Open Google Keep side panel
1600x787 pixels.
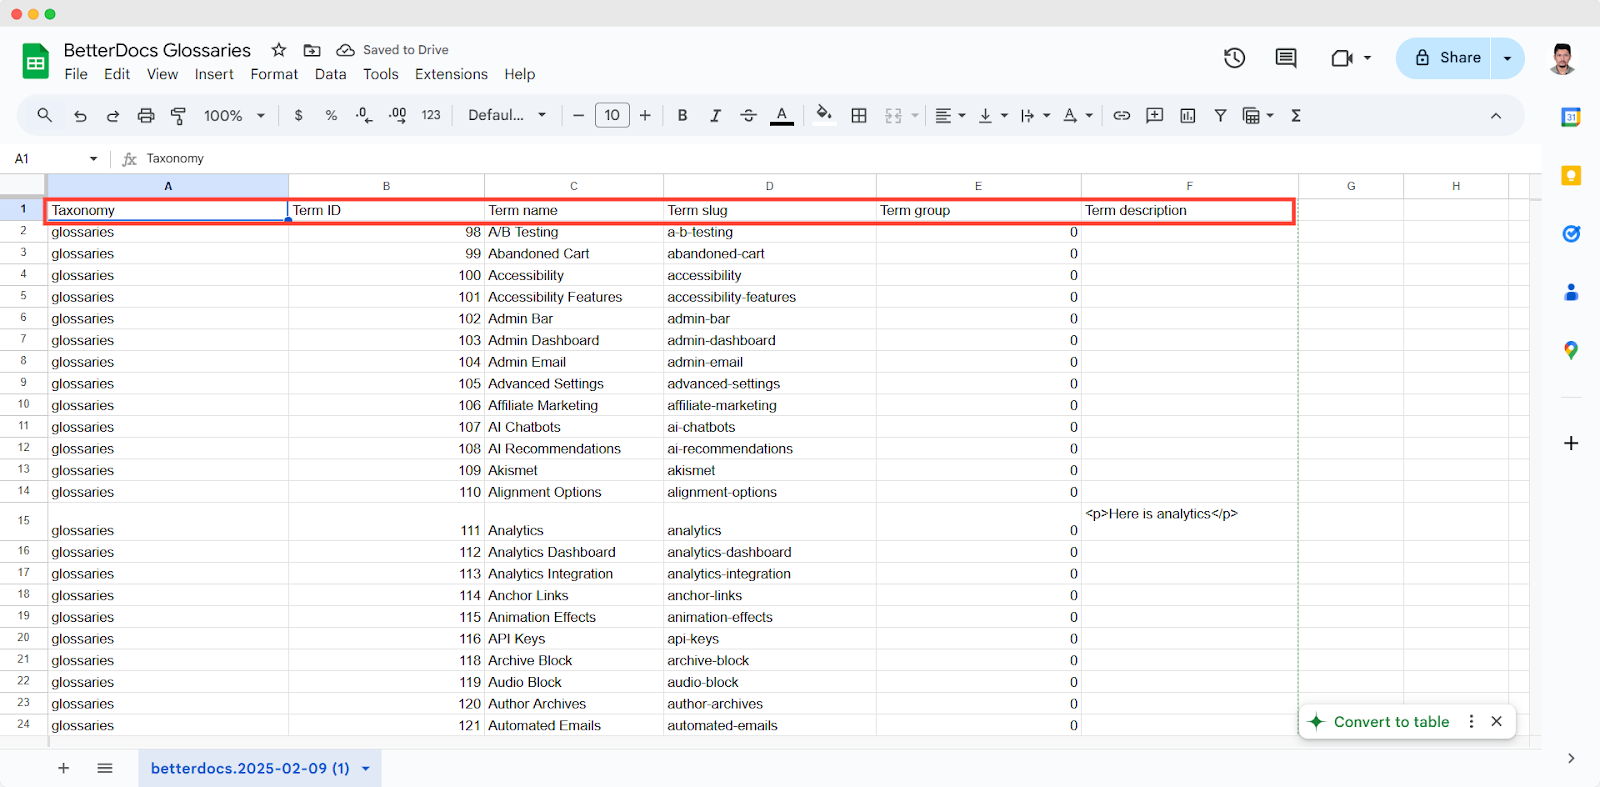1571,176
